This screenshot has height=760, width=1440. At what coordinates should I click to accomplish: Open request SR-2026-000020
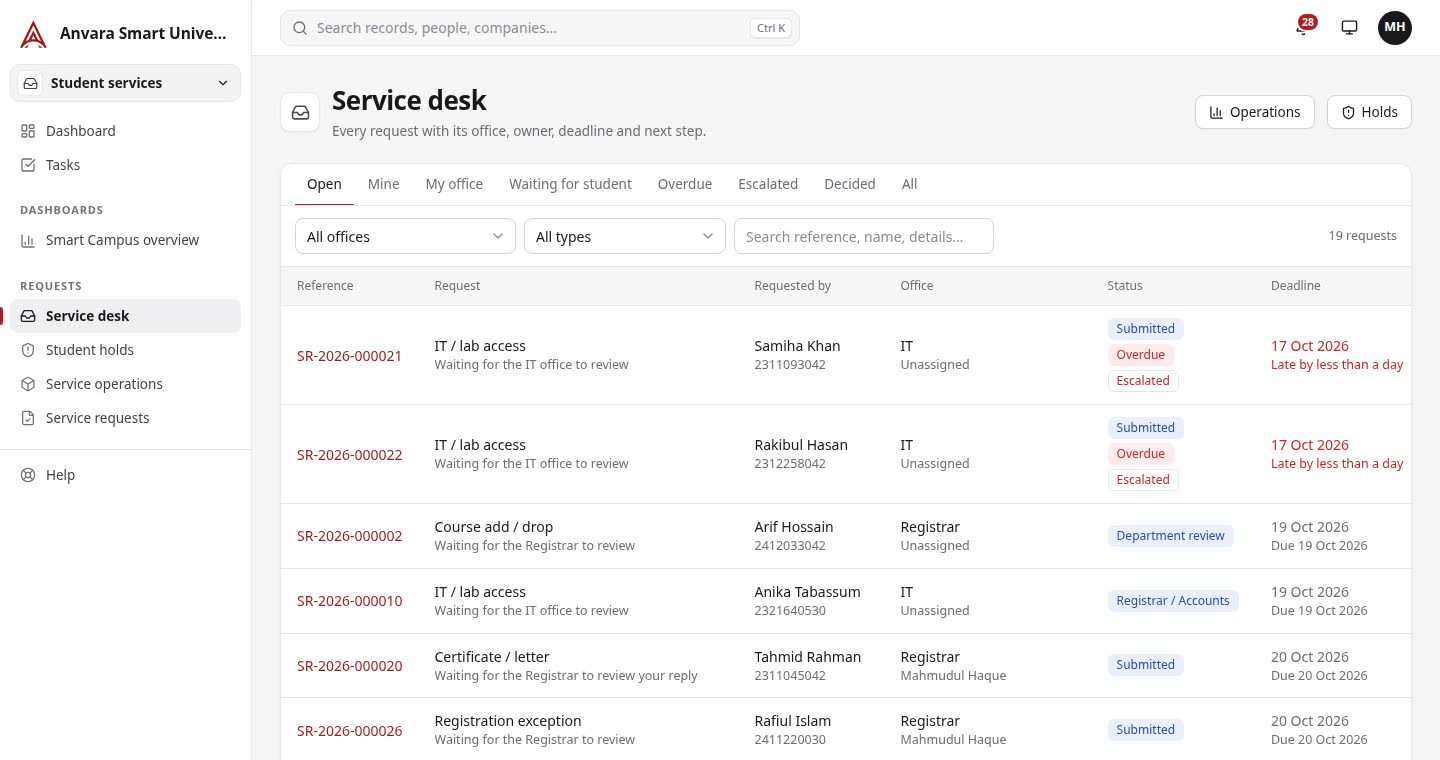(349, 666)
